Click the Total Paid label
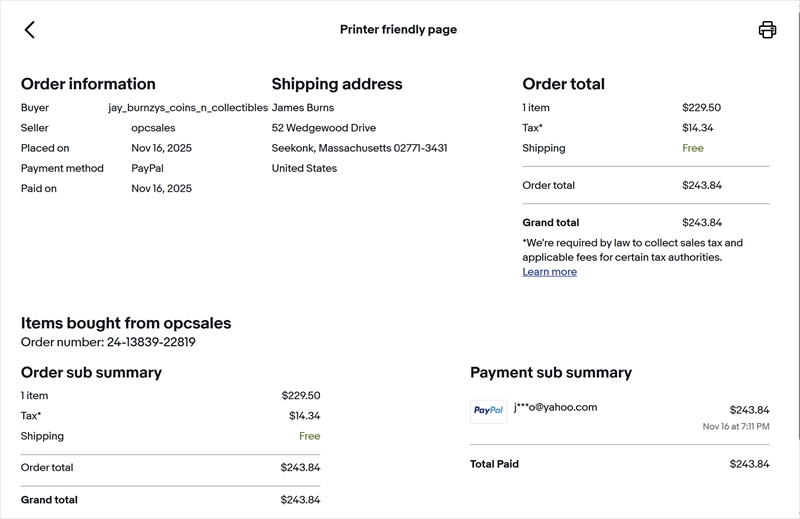The height and width of the screenshot is (519, 800). coord(494,464)
